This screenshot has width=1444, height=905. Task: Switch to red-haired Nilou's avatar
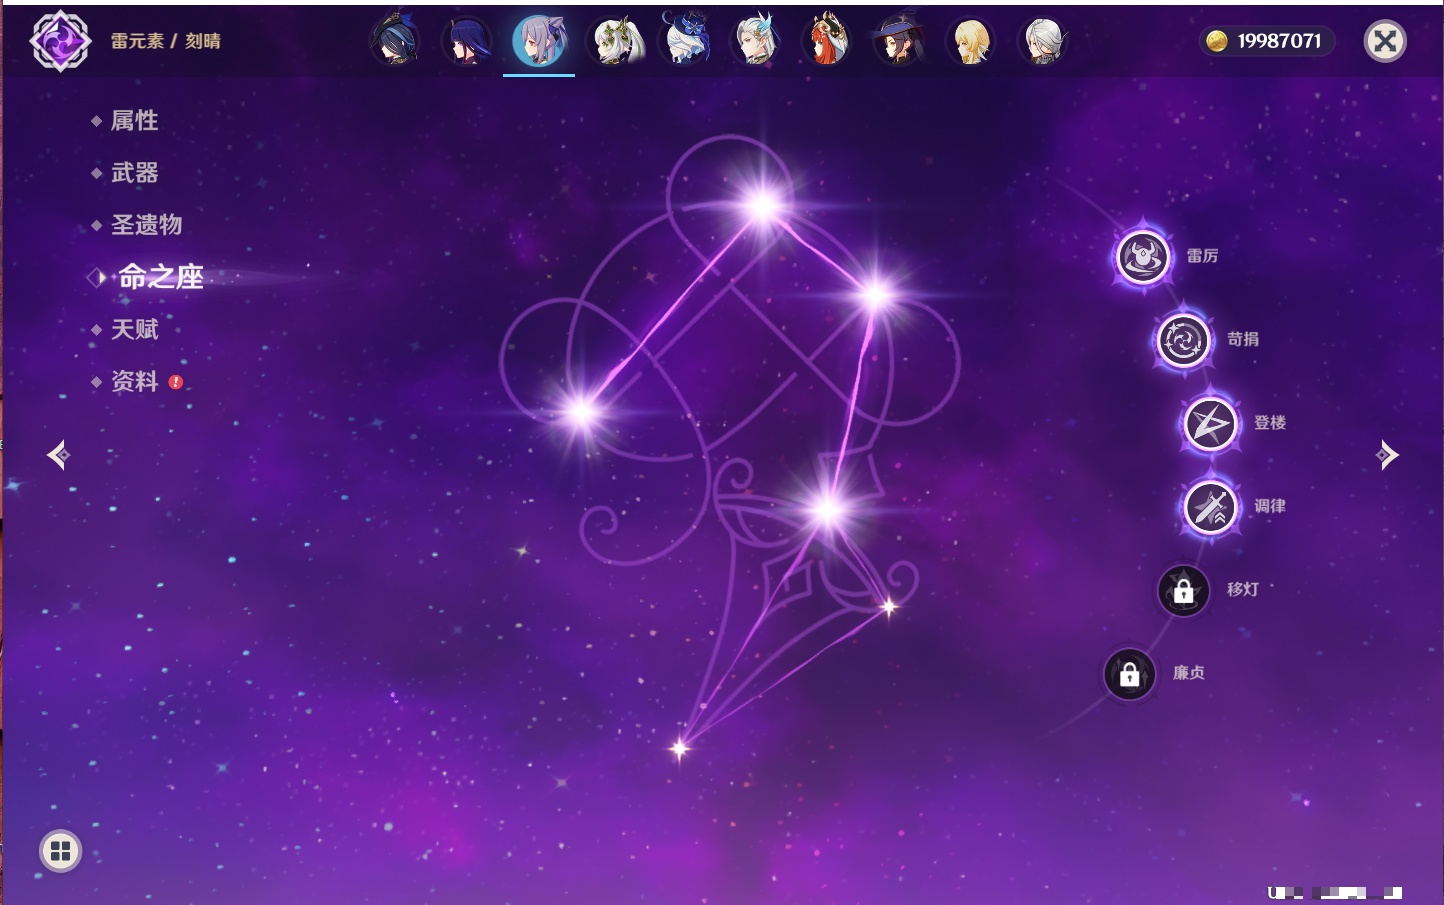coord(827,41)
